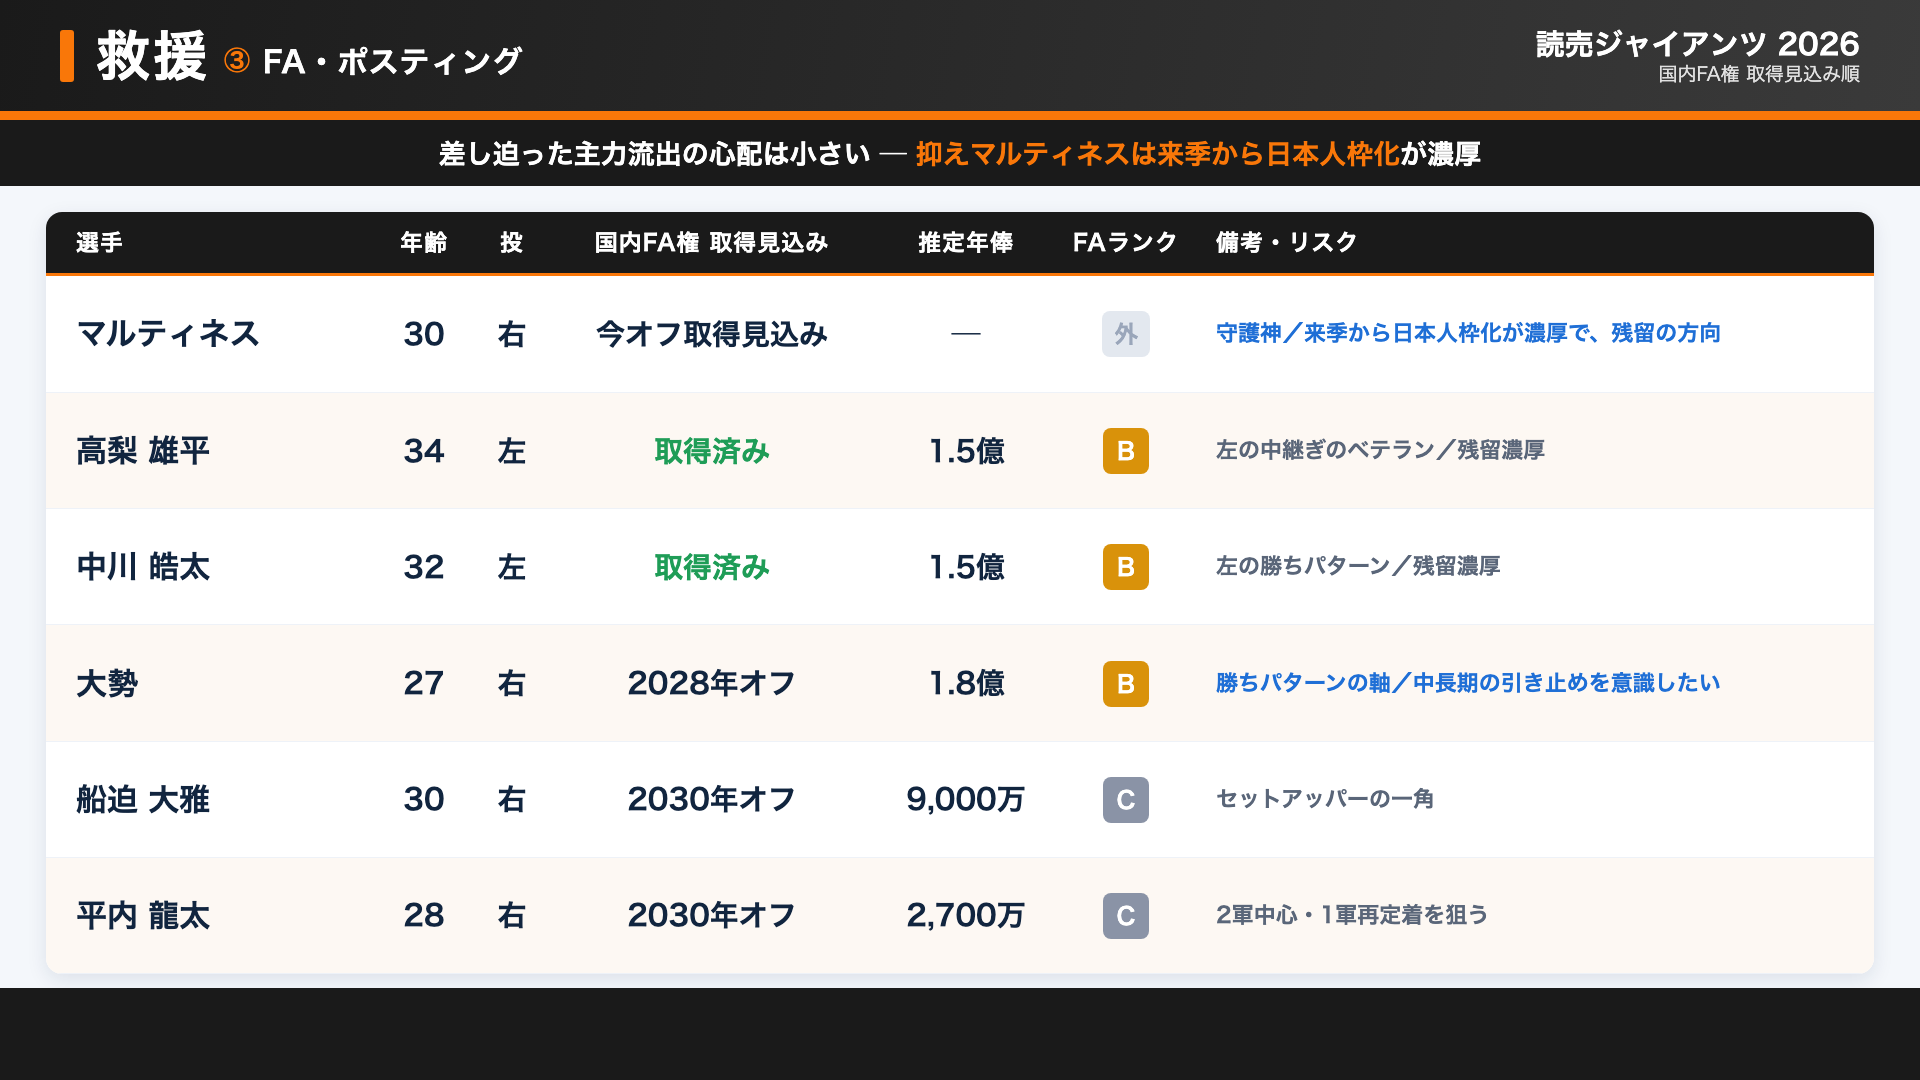This screenshot has width=1920, height=1080.
Task: Click the blue note for 大勢 引き止め
Action: [x=1468, y=683]
